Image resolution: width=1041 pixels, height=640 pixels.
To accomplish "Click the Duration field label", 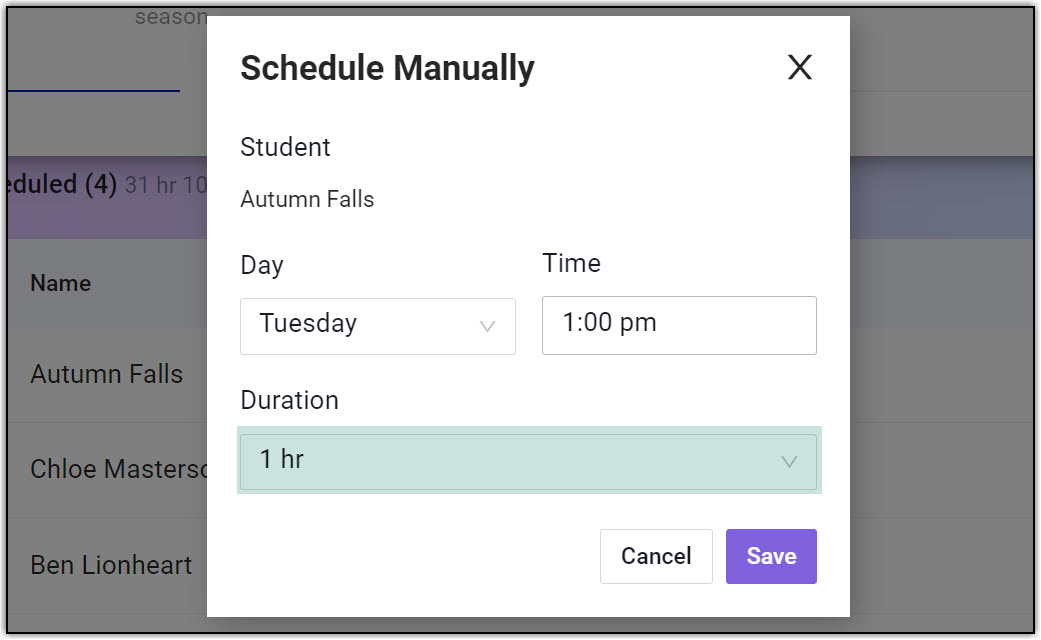I will tap(289, 400).
